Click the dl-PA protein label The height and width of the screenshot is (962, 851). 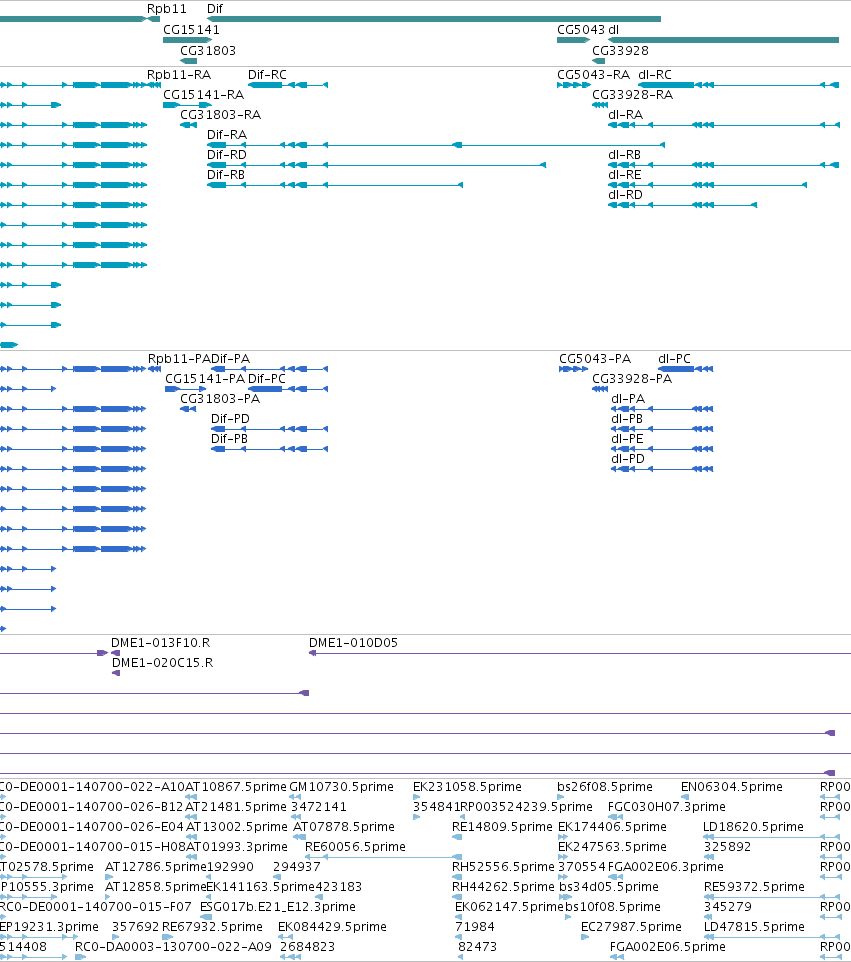(628, 399)
